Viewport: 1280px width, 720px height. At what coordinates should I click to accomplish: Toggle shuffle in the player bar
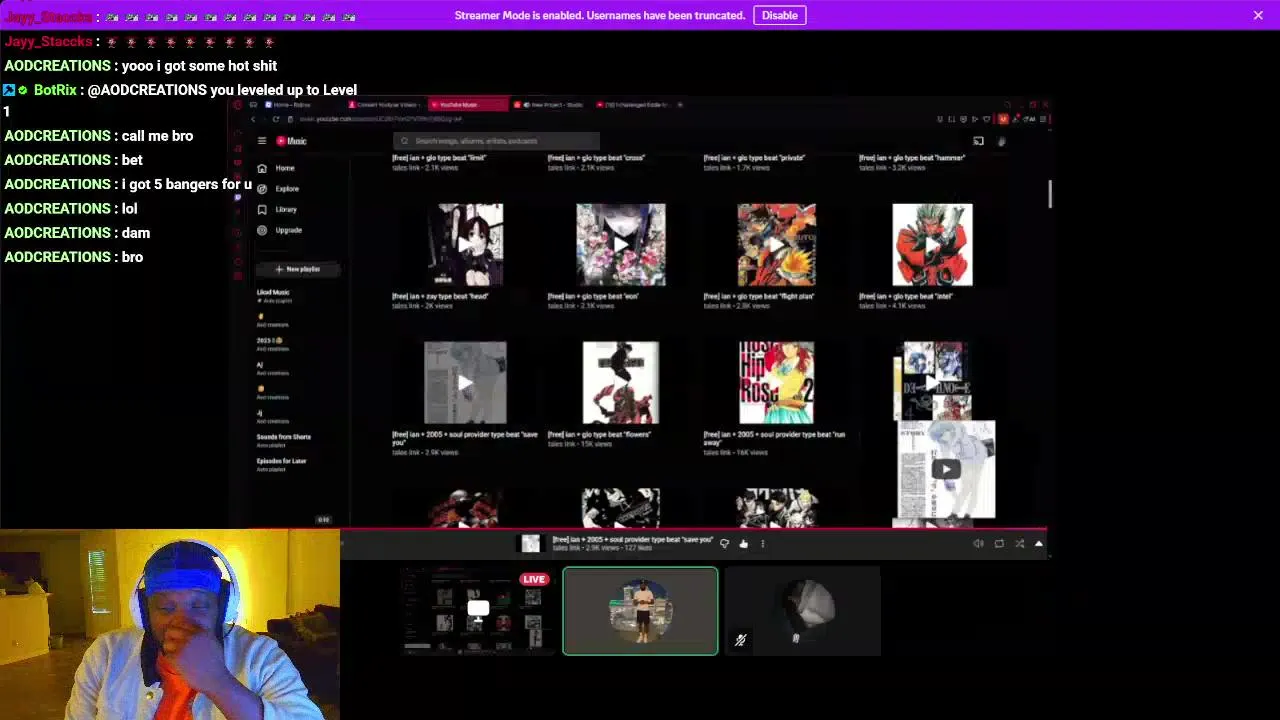(1019, 544)
